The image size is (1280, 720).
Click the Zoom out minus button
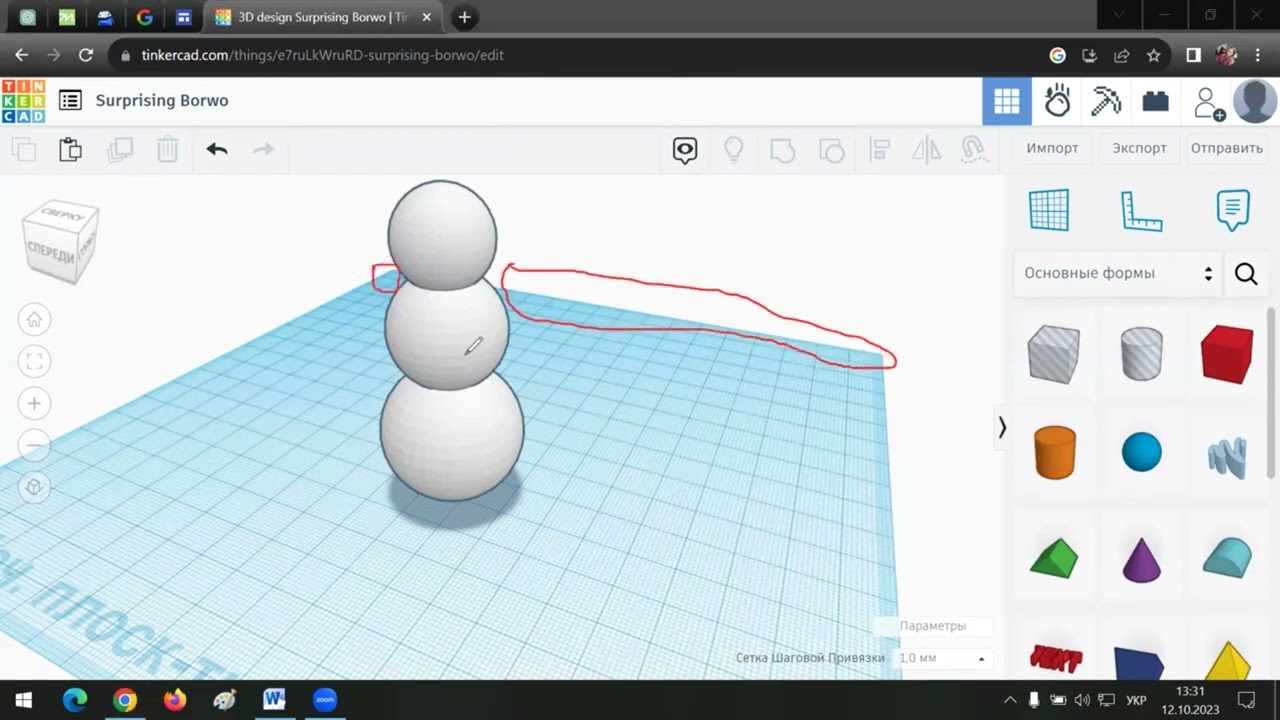(34, 446)
